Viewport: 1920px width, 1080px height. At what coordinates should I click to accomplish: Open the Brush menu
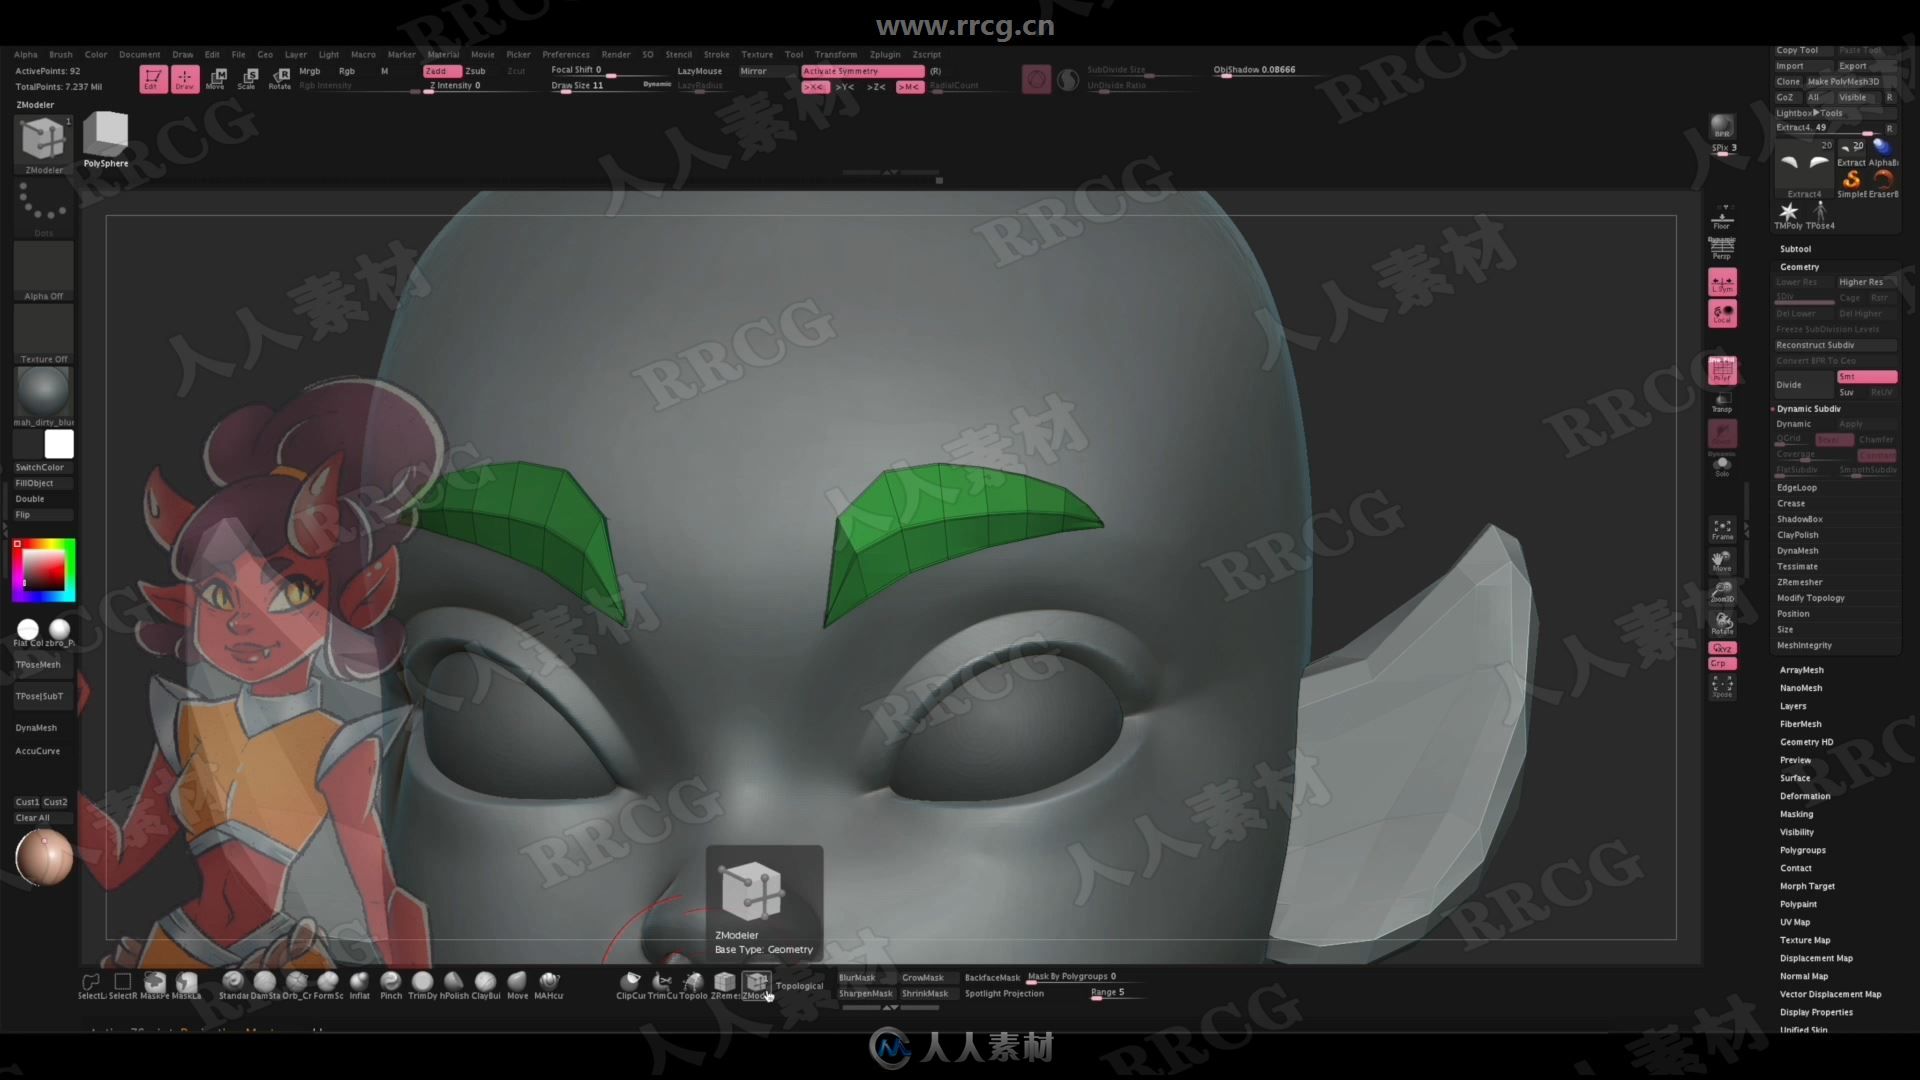point(61,55)
